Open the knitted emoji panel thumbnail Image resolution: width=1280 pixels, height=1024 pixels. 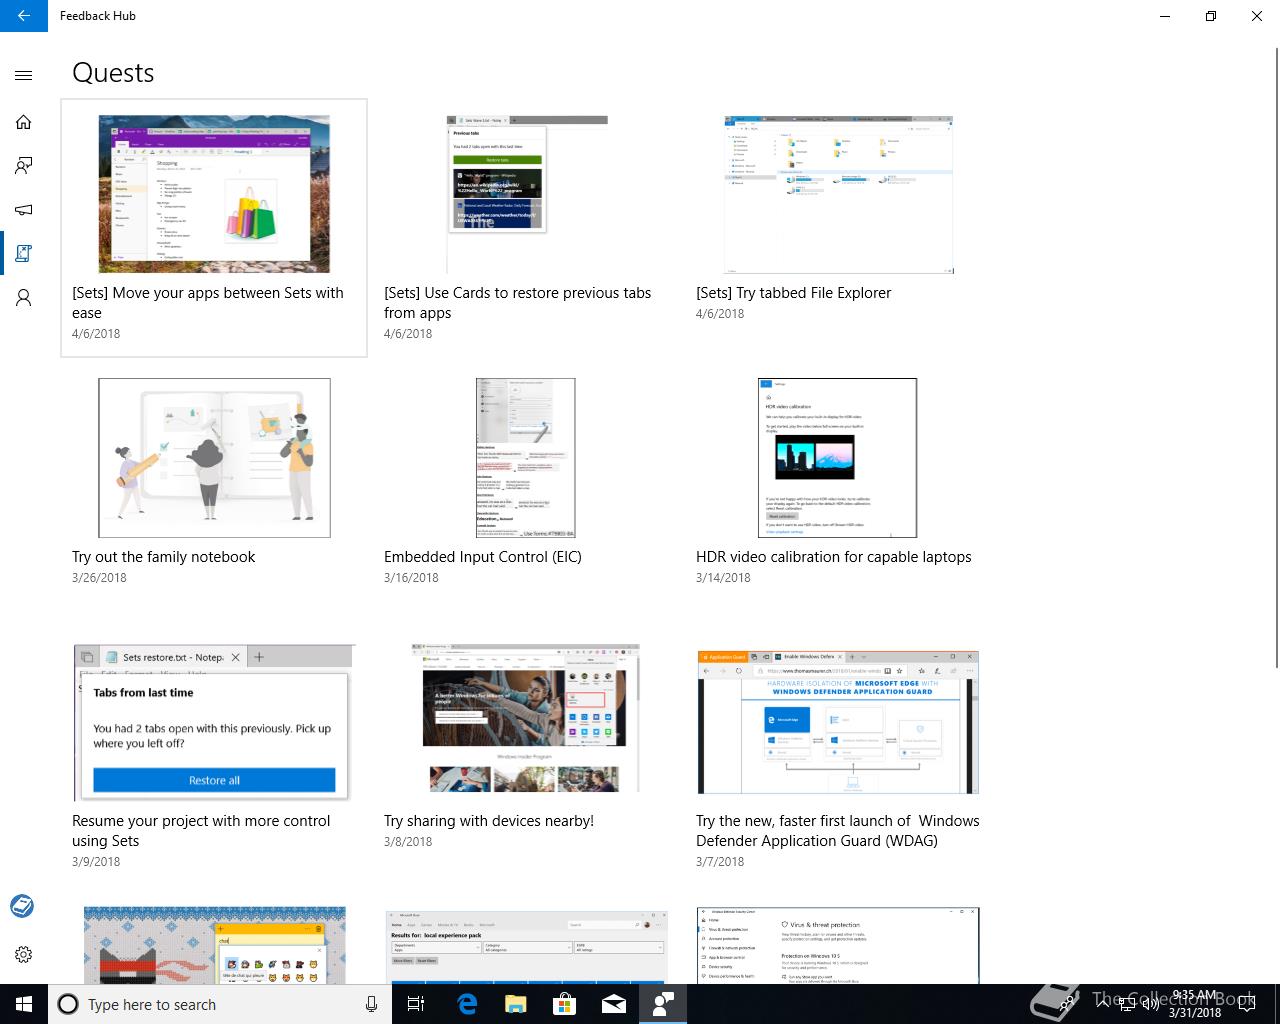pyautogui.click(x=215, y=945)
